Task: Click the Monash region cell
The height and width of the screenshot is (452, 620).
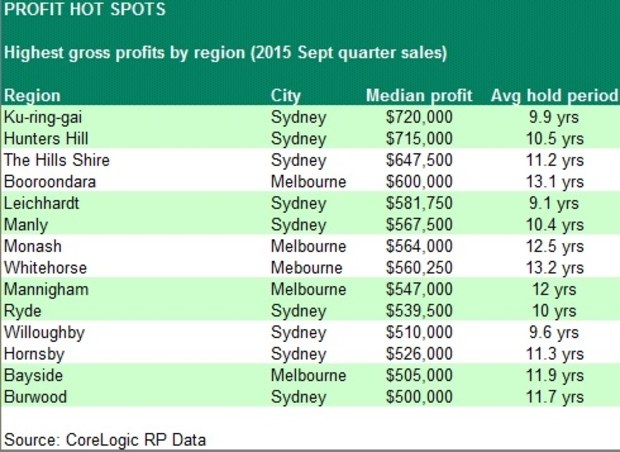Action: coord(33,246)
